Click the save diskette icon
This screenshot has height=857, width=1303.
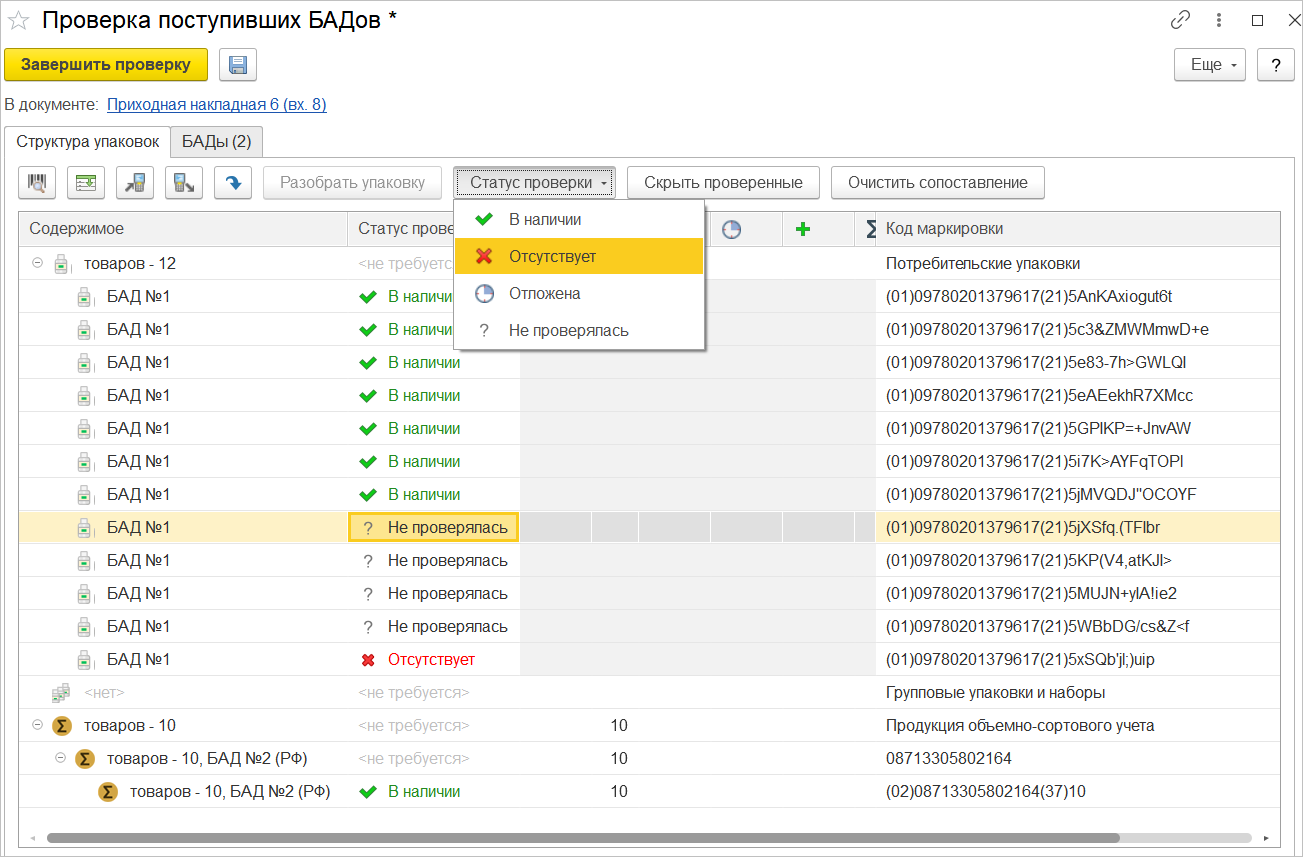tap(238, 65)
